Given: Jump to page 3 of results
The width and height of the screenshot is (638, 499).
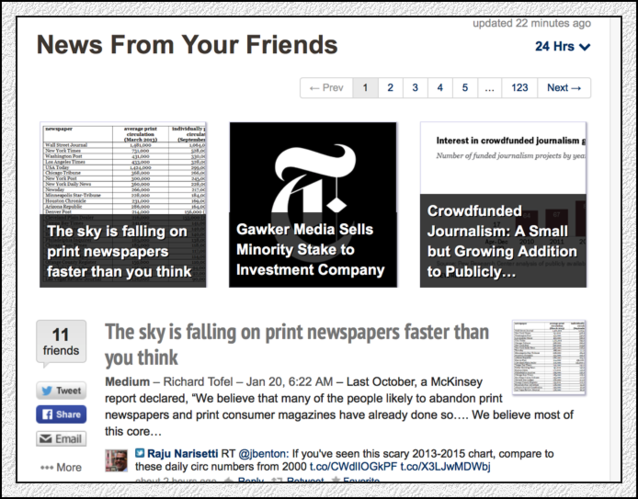Looking at the screenshot, I should point(415,88).
